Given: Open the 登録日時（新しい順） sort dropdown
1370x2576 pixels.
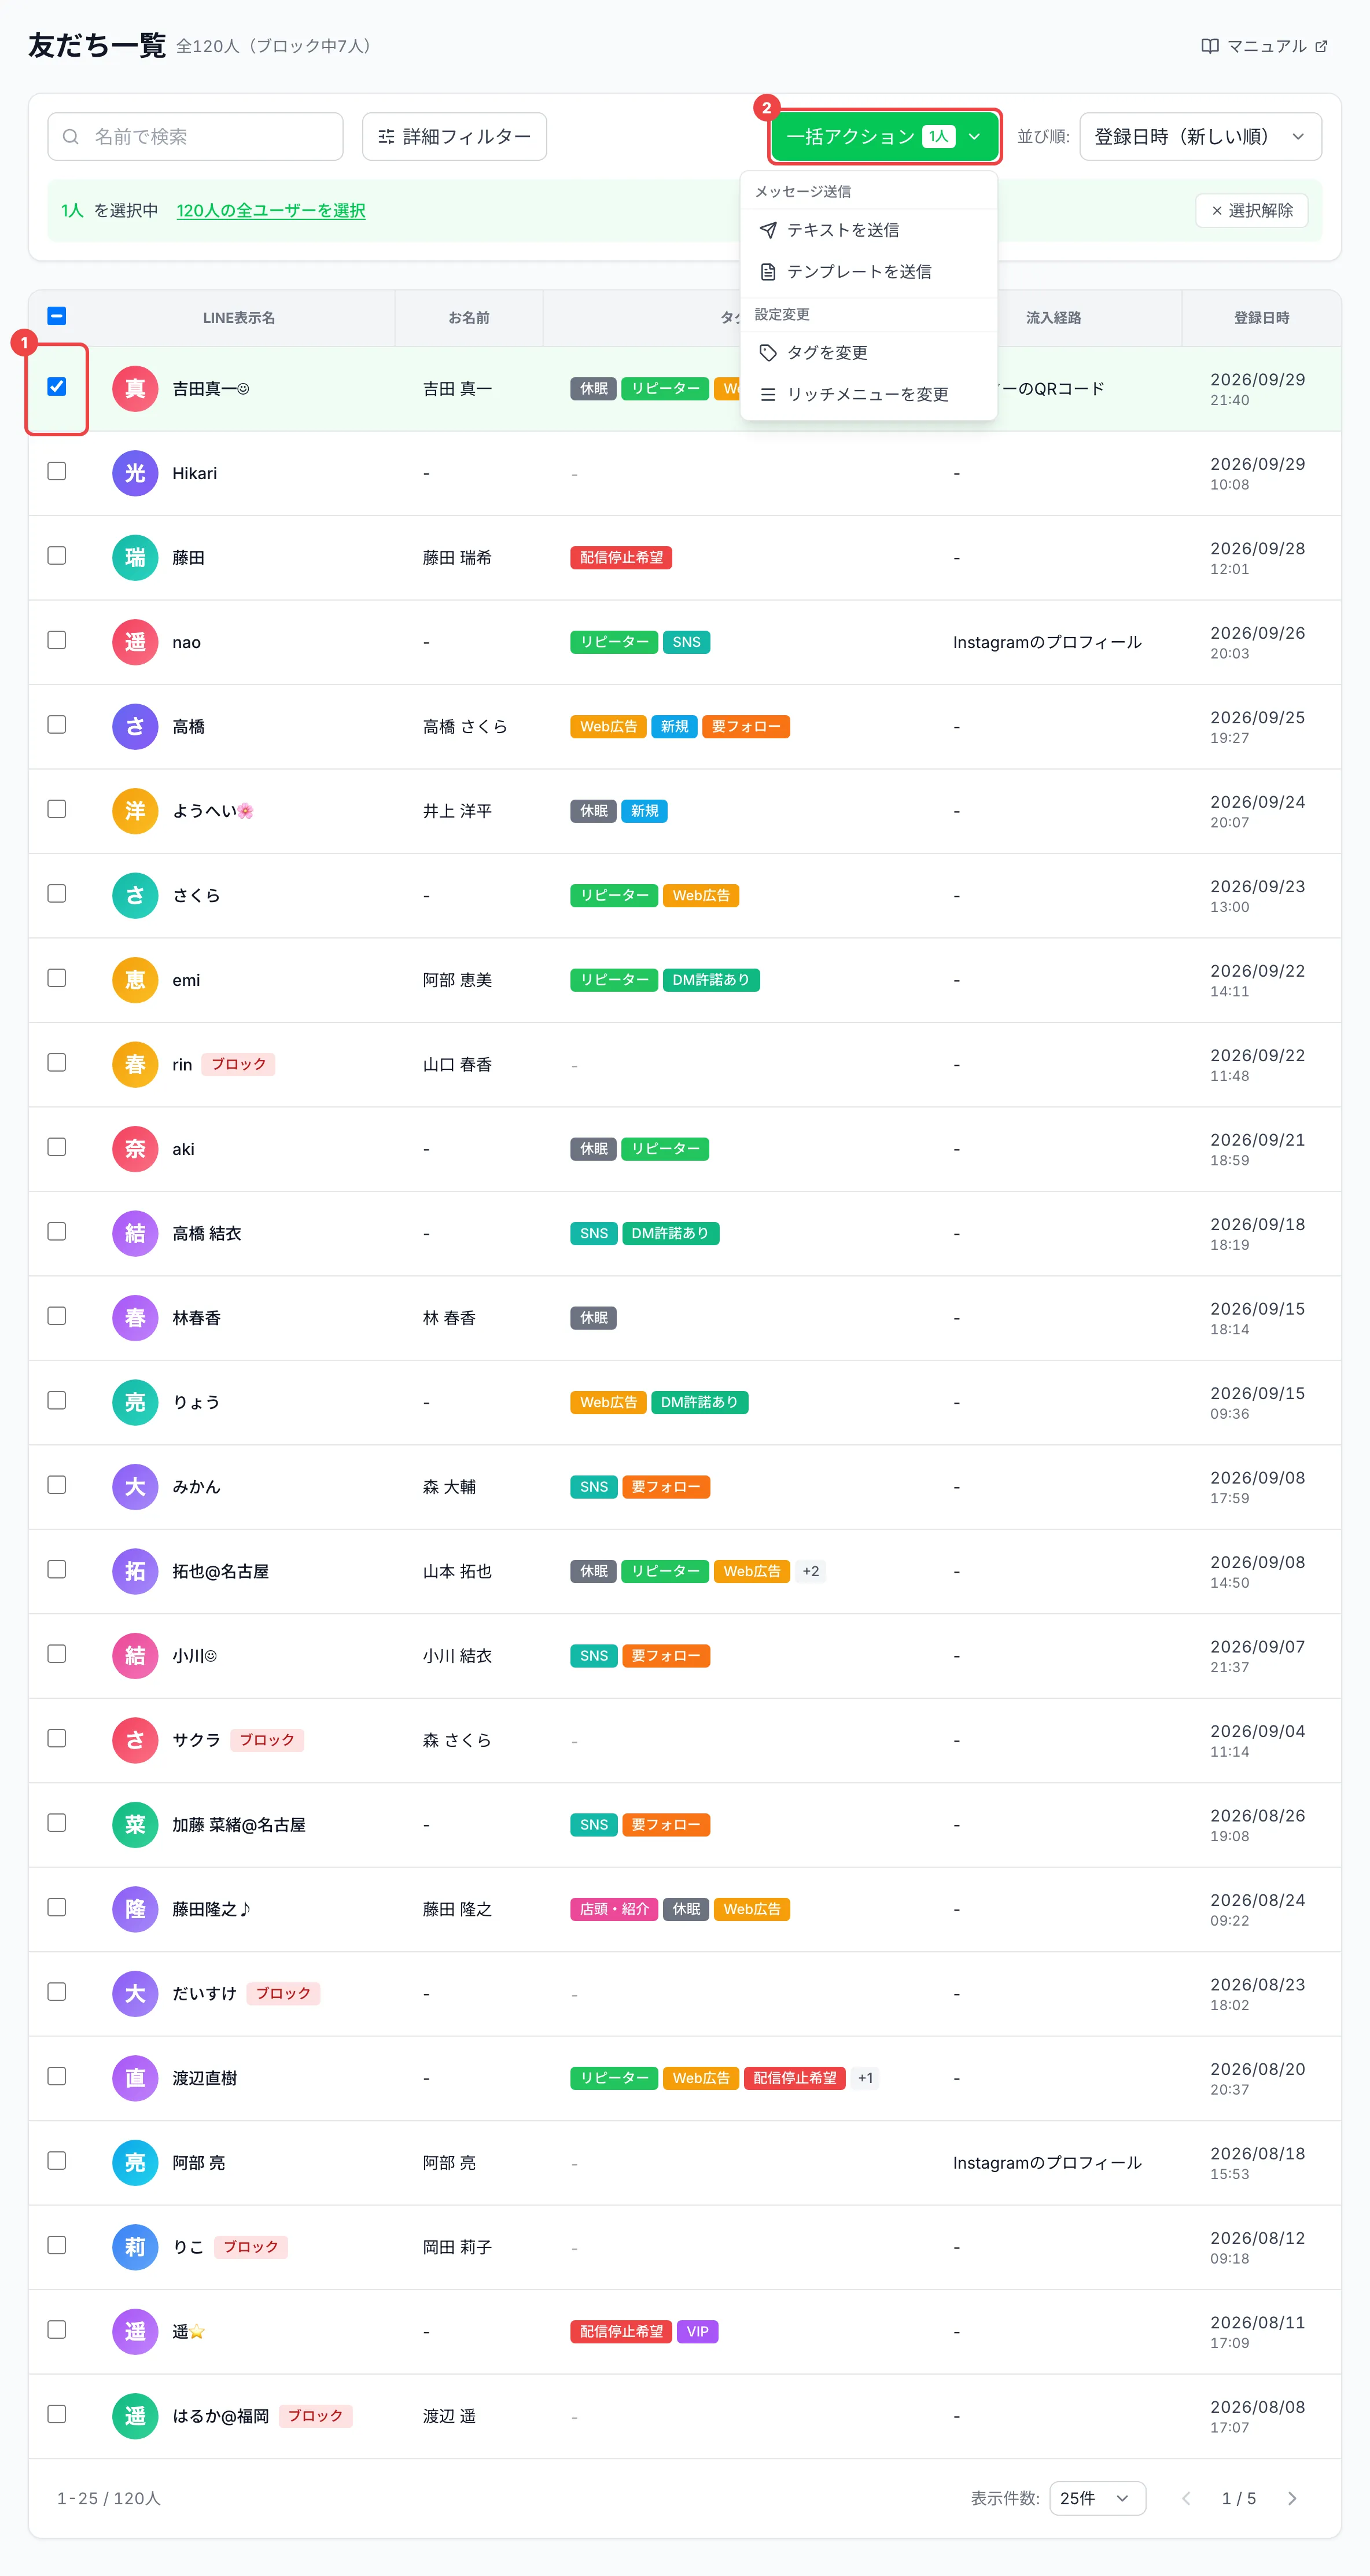Looking at the screenshot, I should tap(1200, 136).
